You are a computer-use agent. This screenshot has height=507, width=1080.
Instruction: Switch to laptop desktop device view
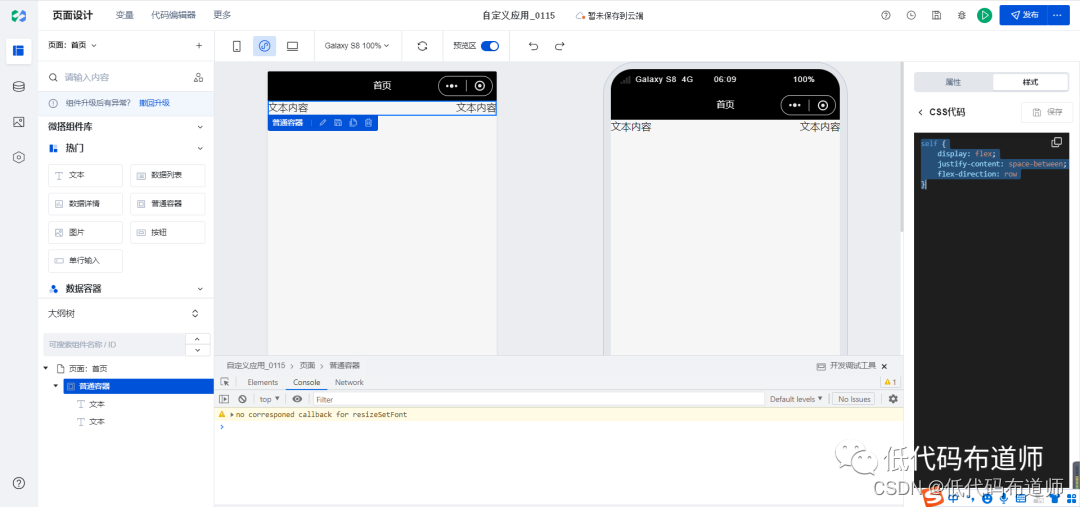tap(292, 46)
